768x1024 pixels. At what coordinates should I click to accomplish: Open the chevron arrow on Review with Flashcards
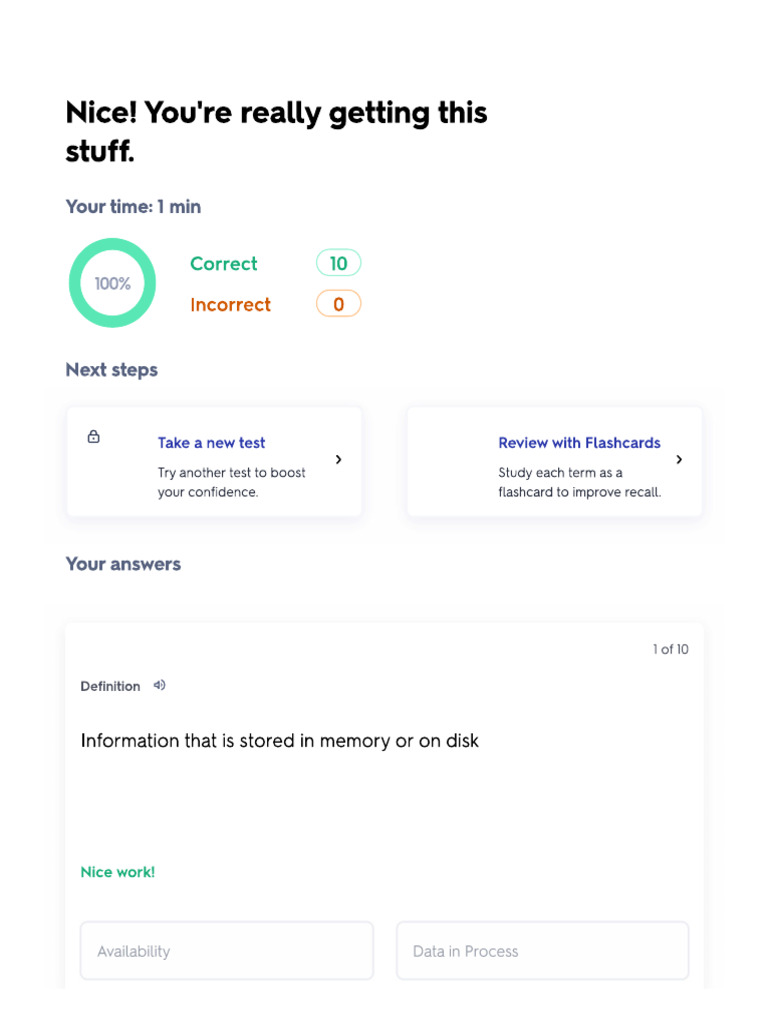(679, 460)
